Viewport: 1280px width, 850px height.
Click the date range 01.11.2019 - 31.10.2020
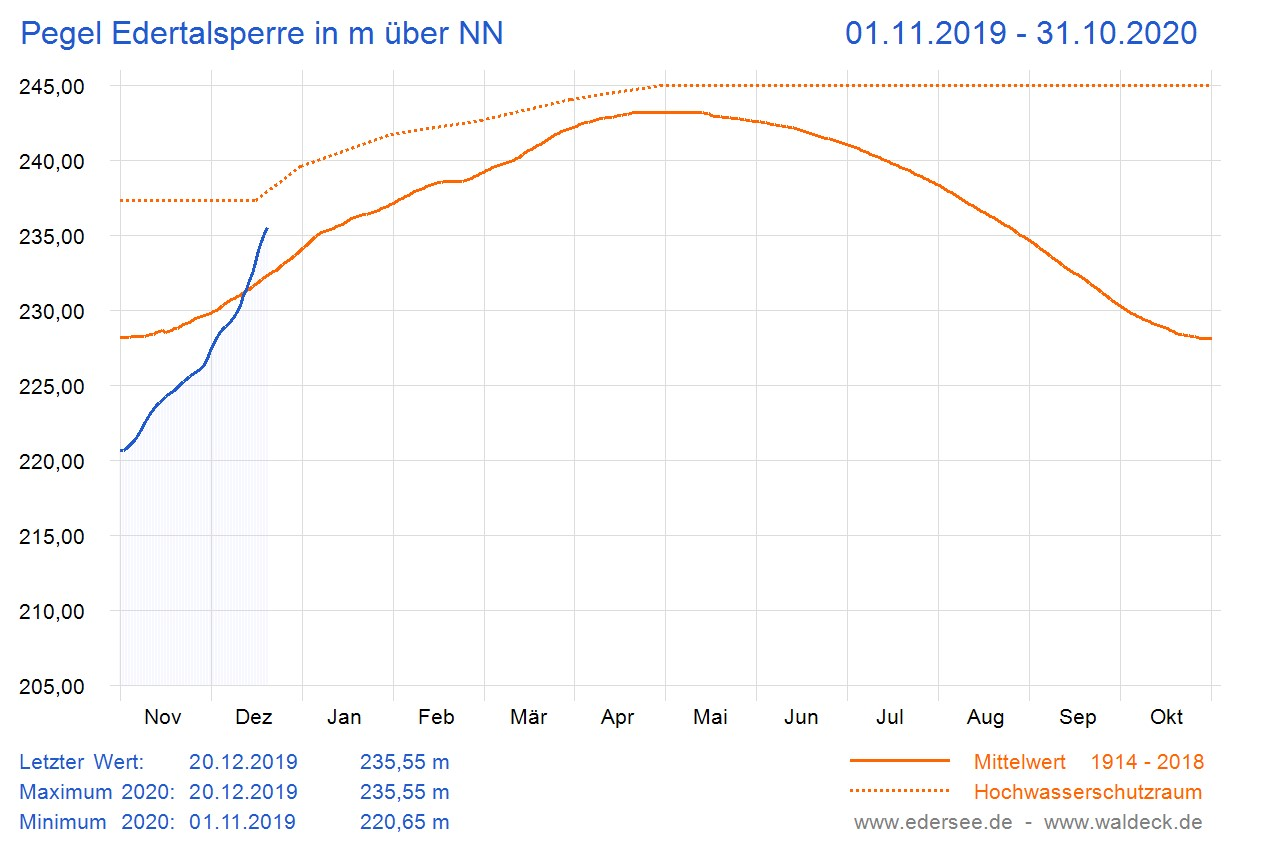coord(1021,33)
